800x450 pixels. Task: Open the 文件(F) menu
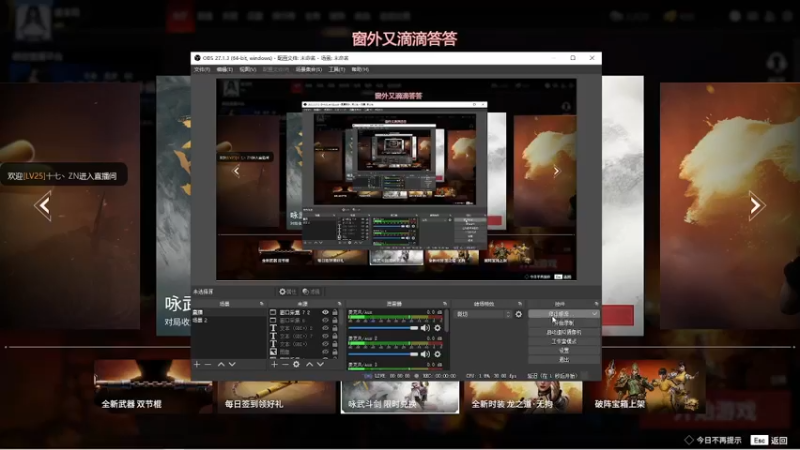click(x=202, y=69)
